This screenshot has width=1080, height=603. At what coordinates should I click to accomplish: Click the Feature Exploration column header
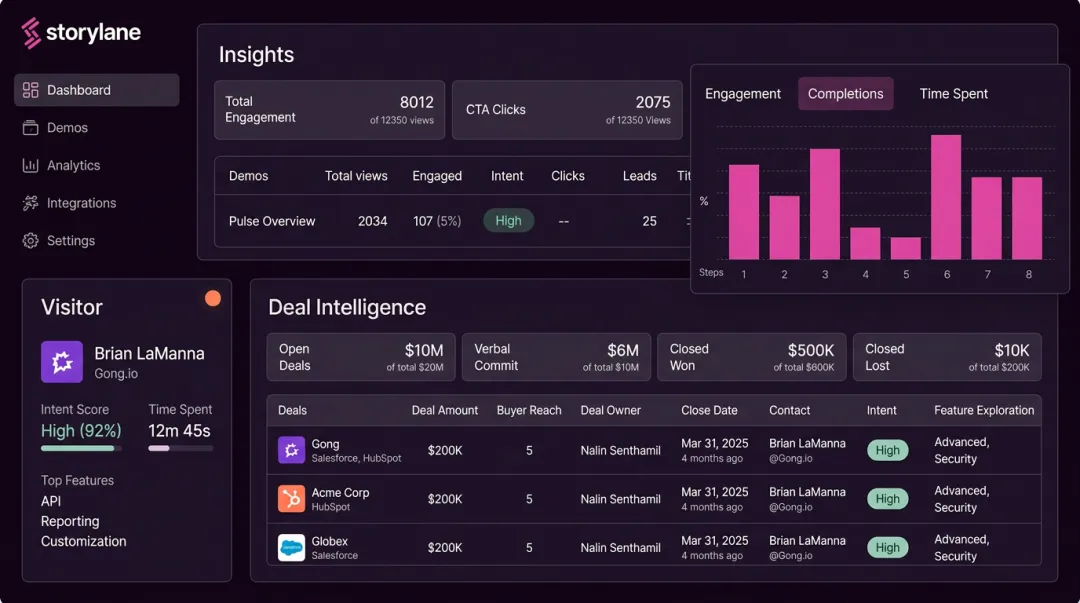(x=984, y=410)
